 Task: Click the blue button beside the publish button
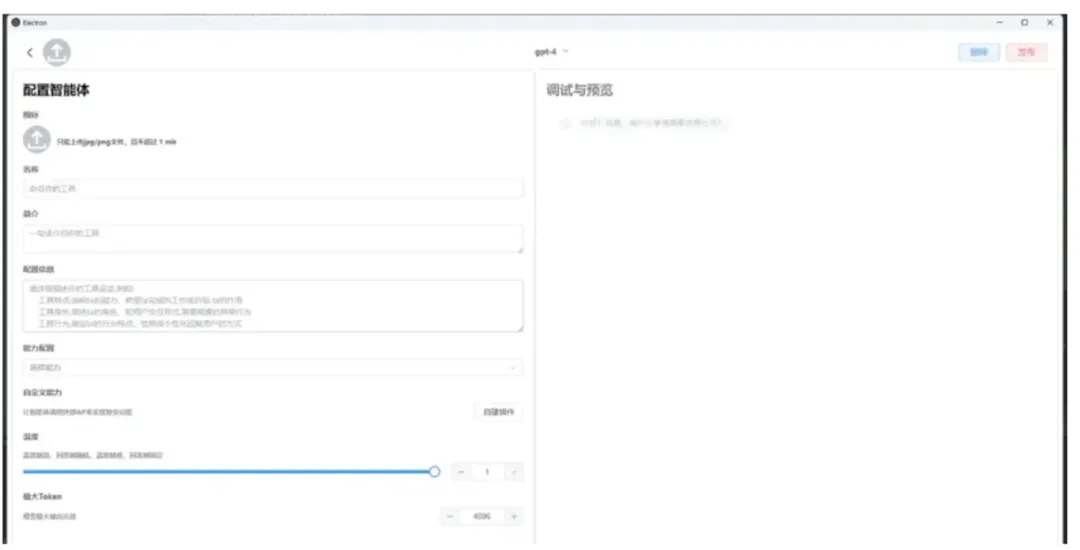click(978, 52)
